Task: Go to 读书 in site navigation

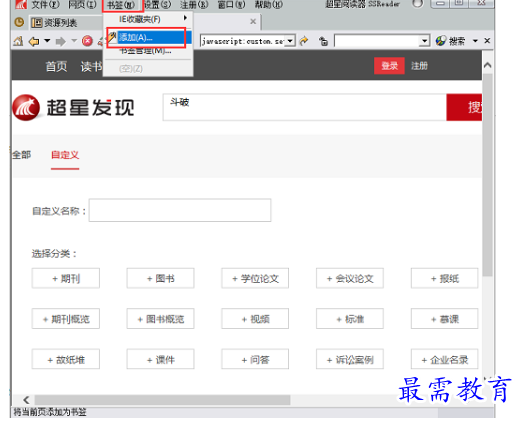Action: pyautogui.click(x=91, y=66)
